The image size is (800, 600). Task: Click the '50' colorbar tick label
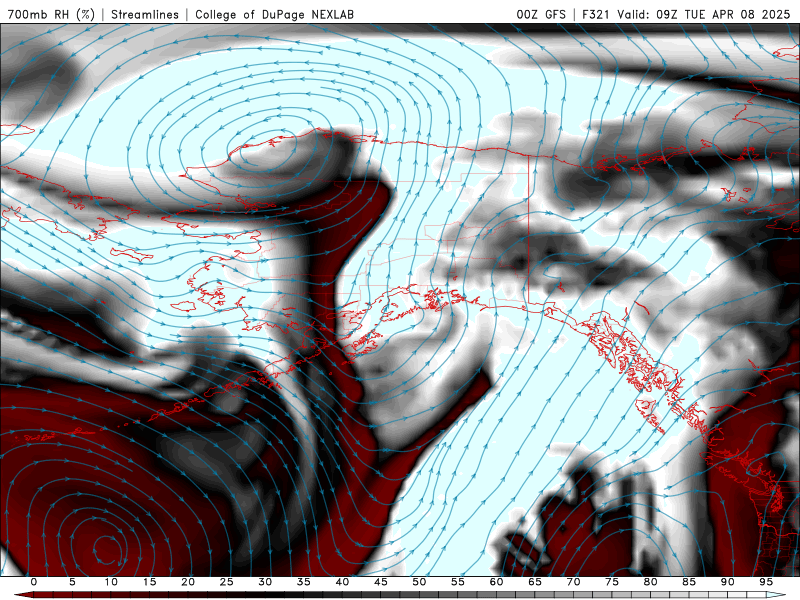[419, 582]
